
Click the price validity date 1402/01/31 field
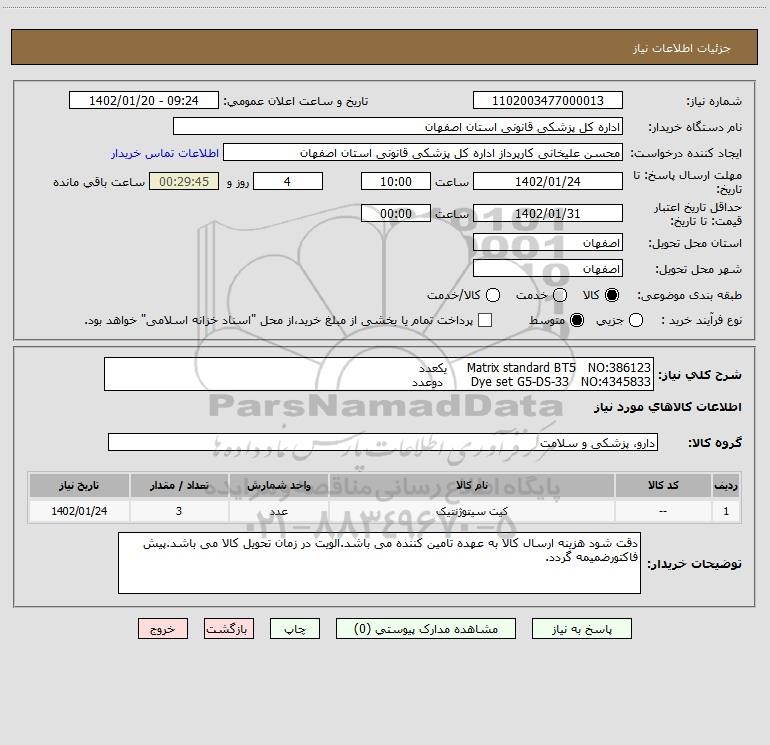[x=548, y=213]
